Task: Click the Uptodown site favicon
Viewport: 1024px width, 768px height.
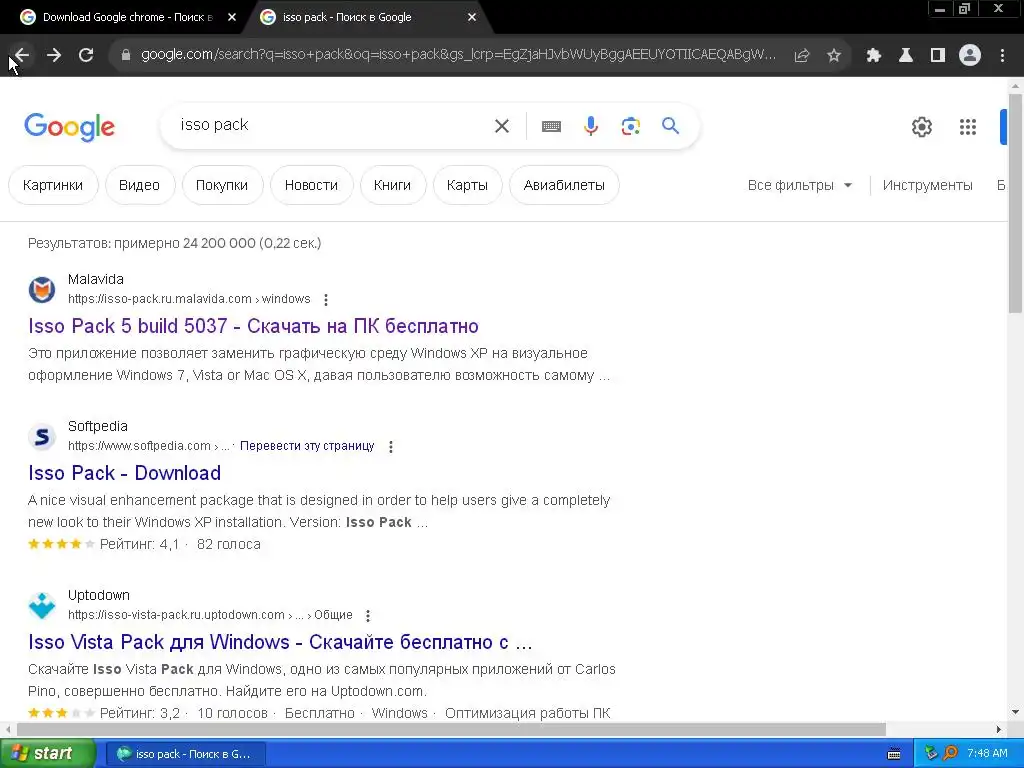Action: [42, 605]
